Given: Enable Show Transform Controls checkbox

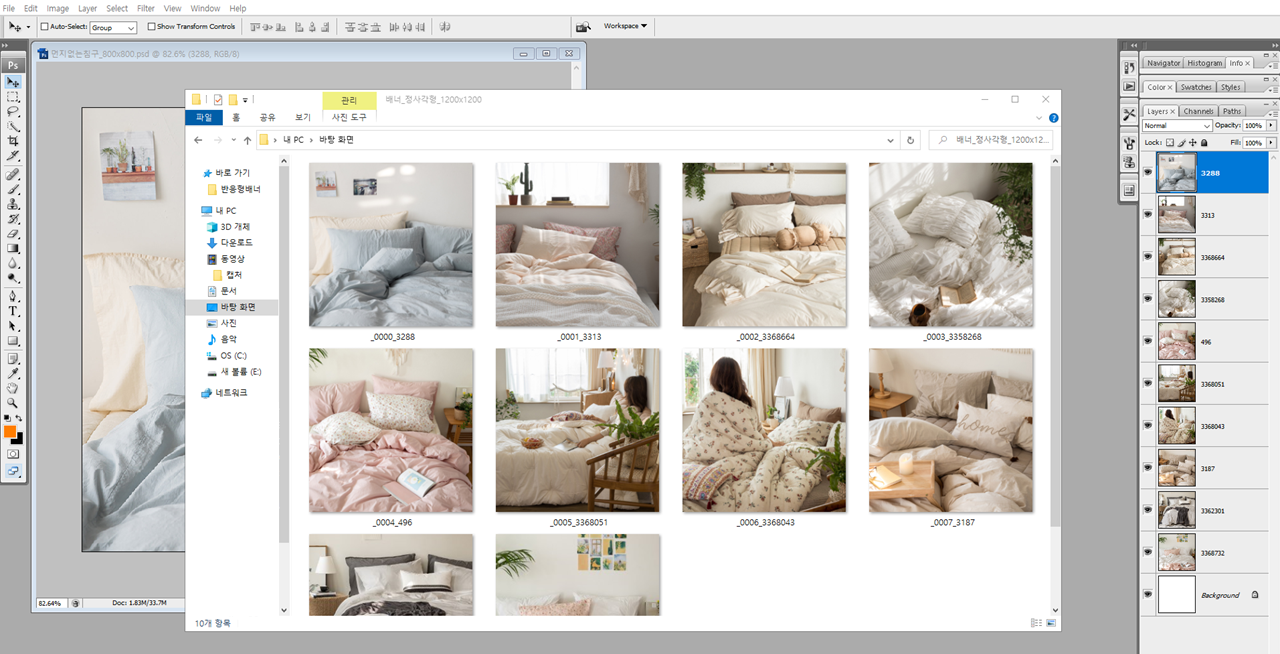Looking at the screenshot, I should tap(151, 27).
